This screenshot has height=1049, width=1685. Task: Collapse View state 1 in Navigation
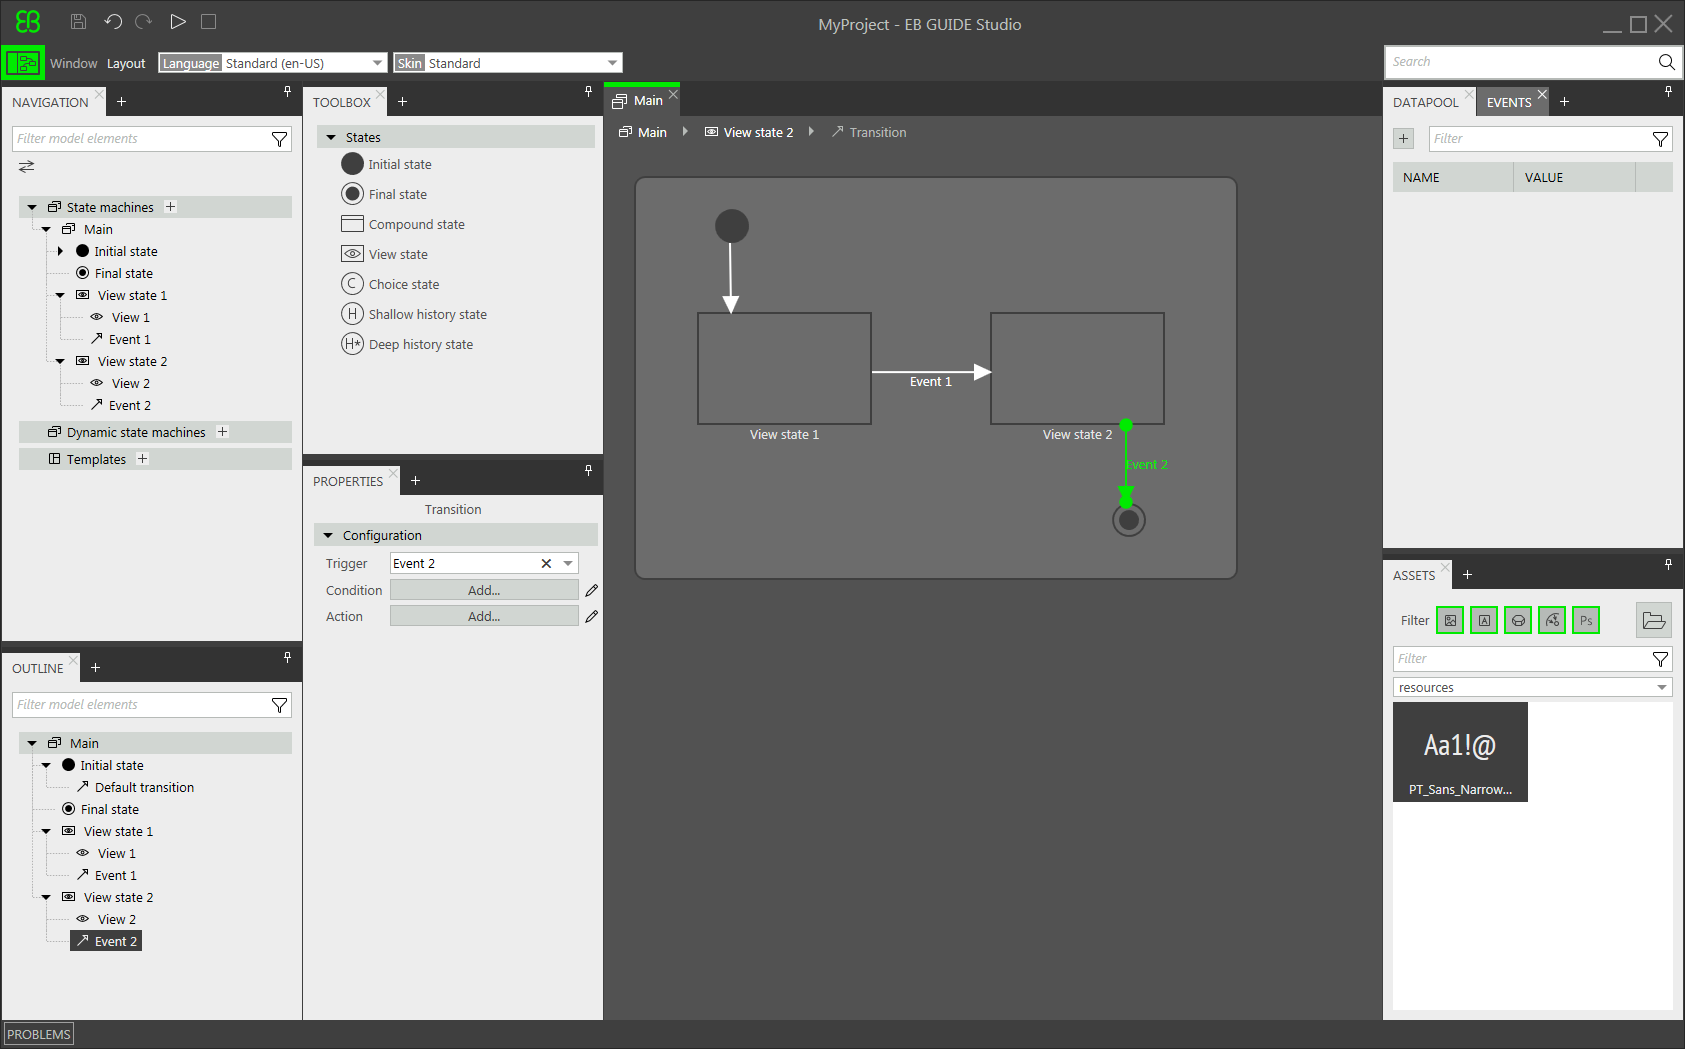(60, 295)
